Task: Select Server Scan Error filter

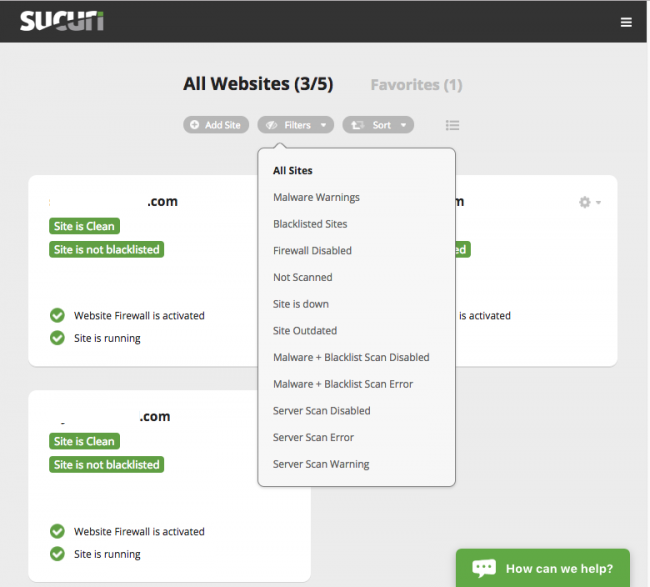Action: point(313,437)
